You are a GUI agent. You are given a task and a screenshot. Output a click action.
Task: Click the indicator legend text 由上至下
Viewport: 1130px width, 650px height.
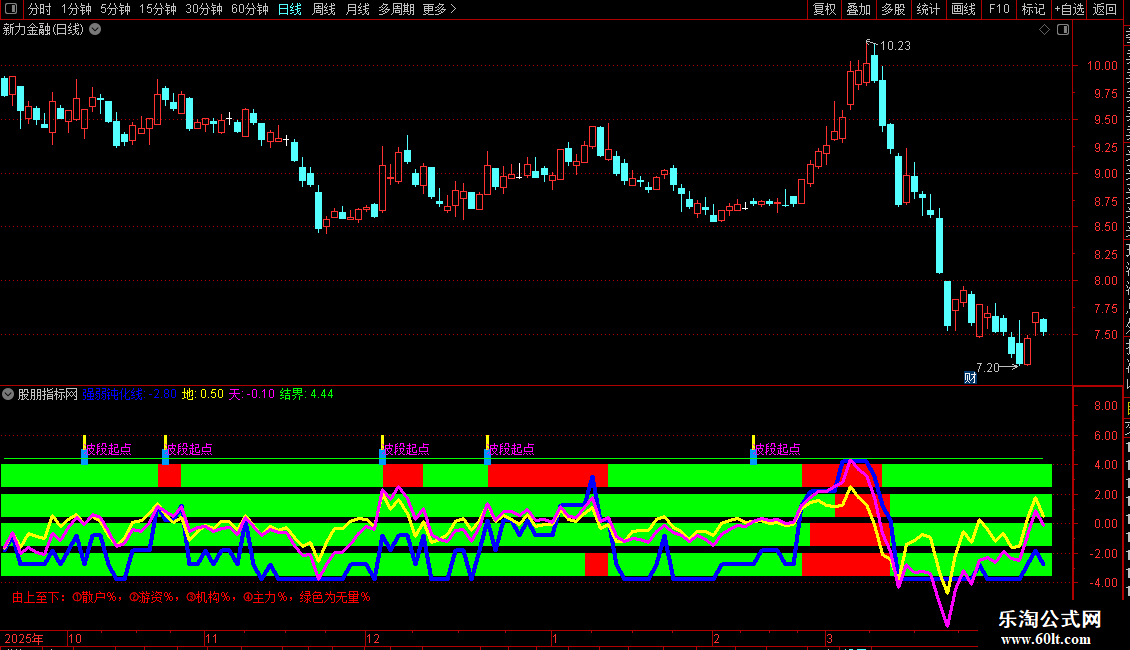coord(191,597)
